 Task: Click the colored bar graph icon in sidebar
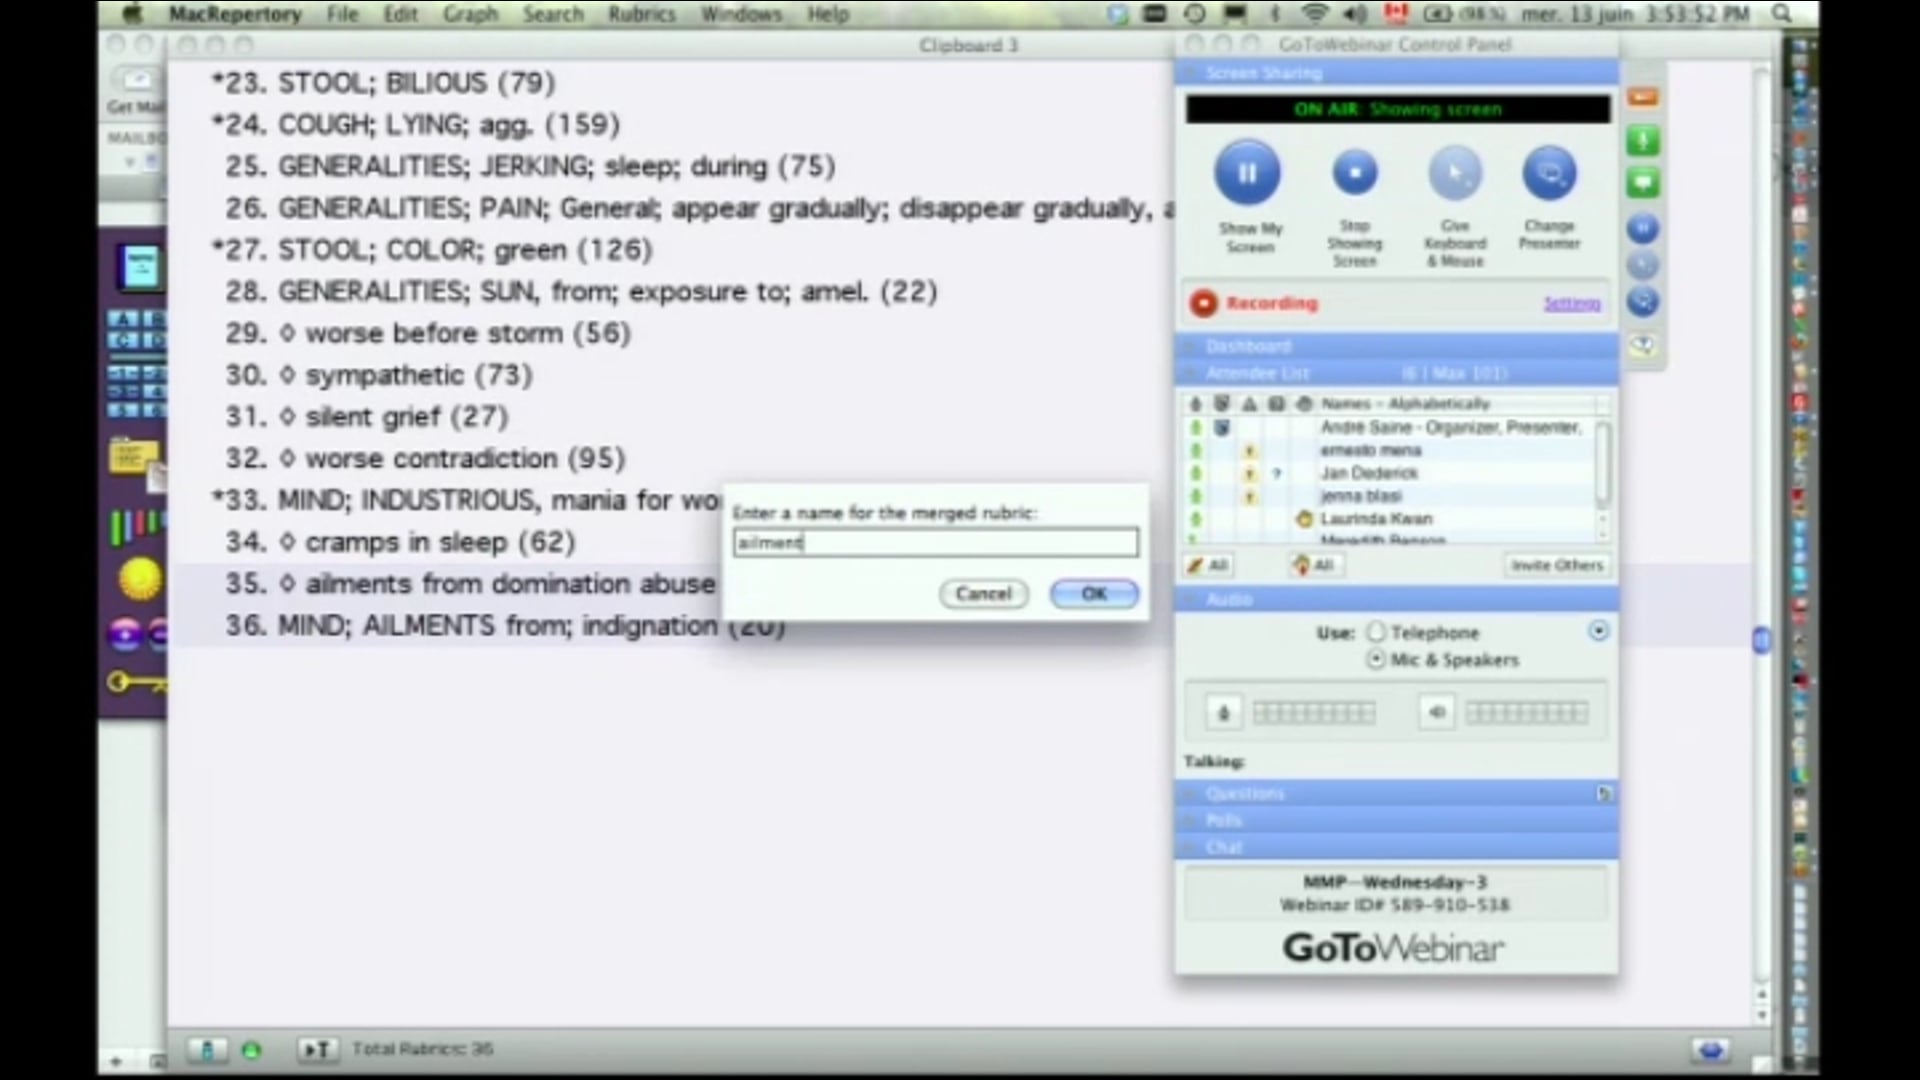[x=138, y=524]
